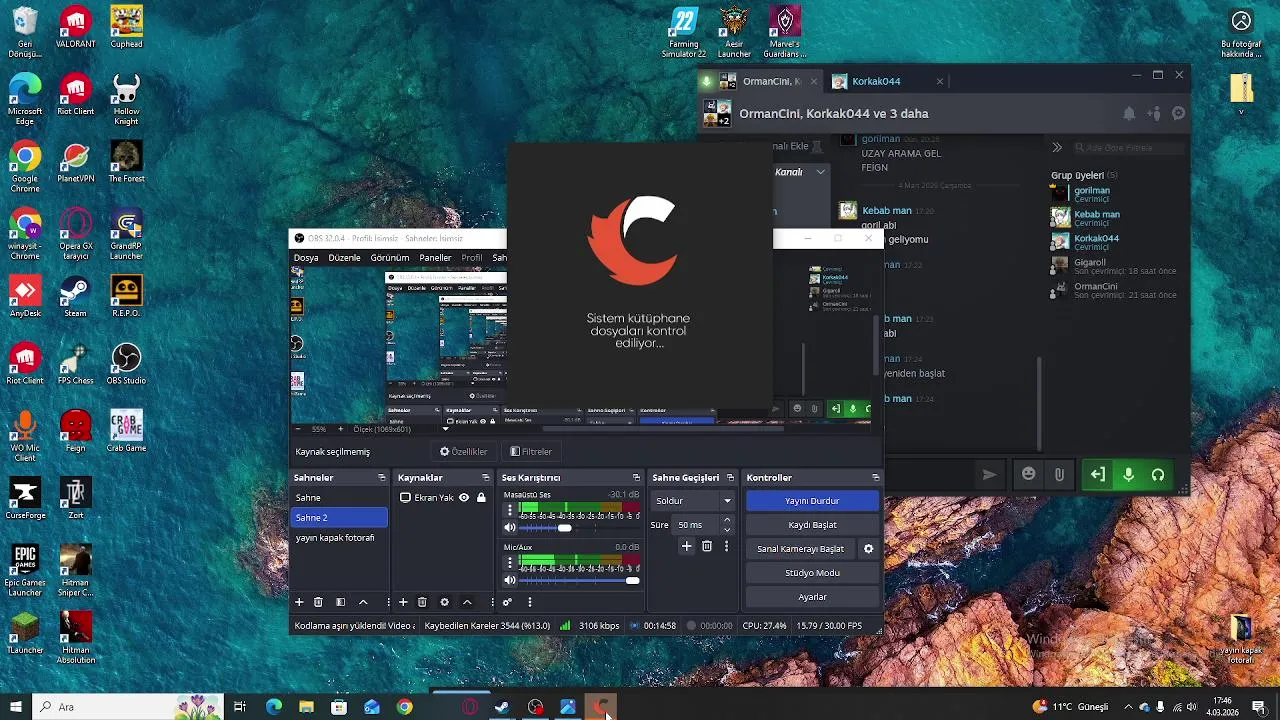Open OBS Studio desktop shortcut
Image resolution: width=1280 pixels, height=720 pixels.
(126, 363)
